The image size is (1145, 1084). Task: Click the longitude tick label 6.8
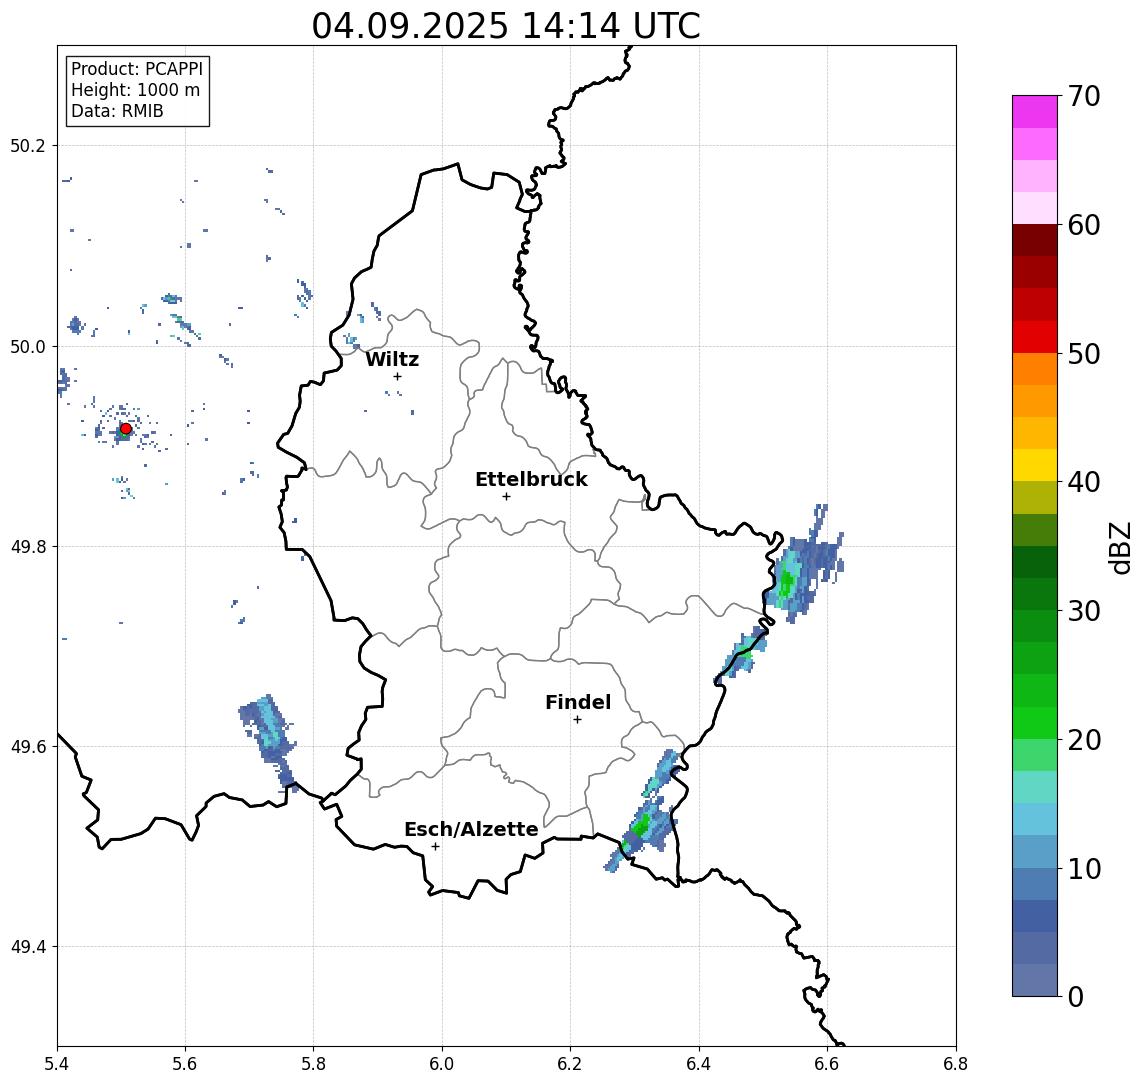pyautogui.click(x=956, y=1063)
